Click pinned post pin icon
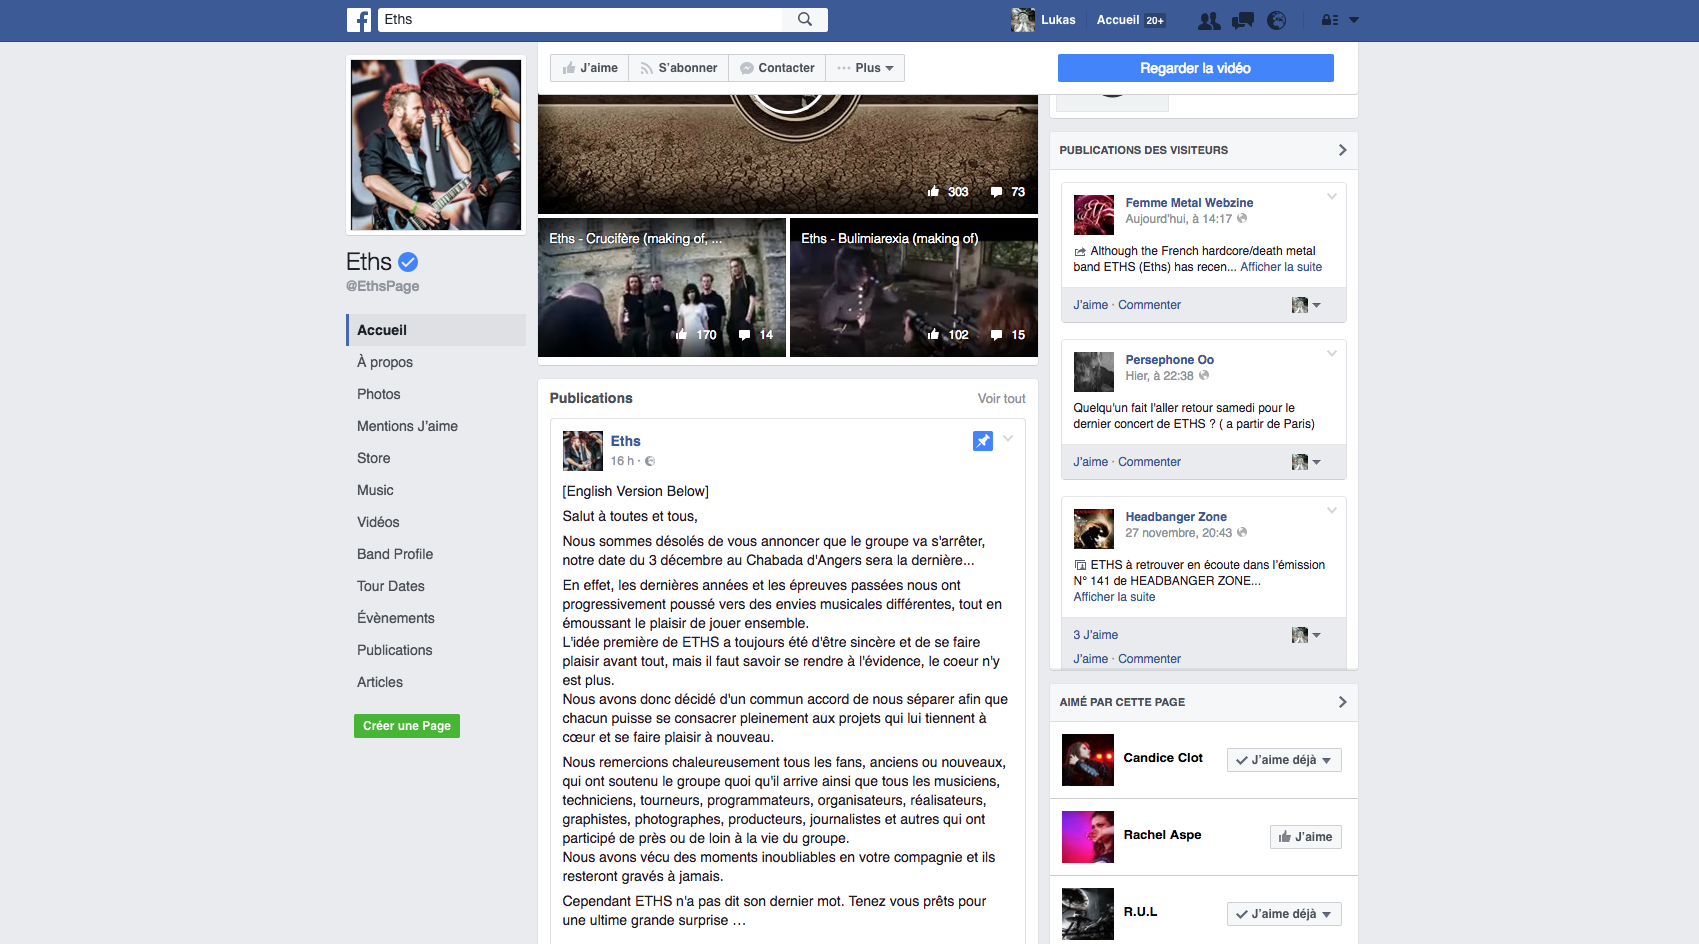1699x944 pixels. 983,441
